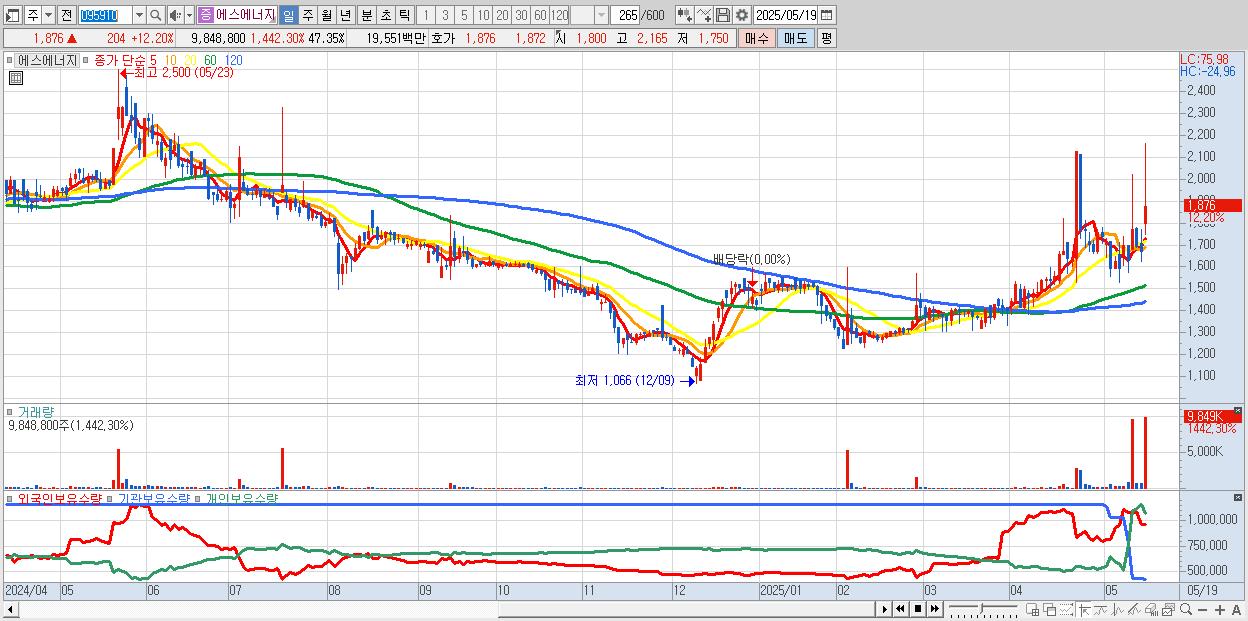This screenshot has height=621, width=1248.
Task: Click the save floppy disk icon
Action: pos(723,16)
